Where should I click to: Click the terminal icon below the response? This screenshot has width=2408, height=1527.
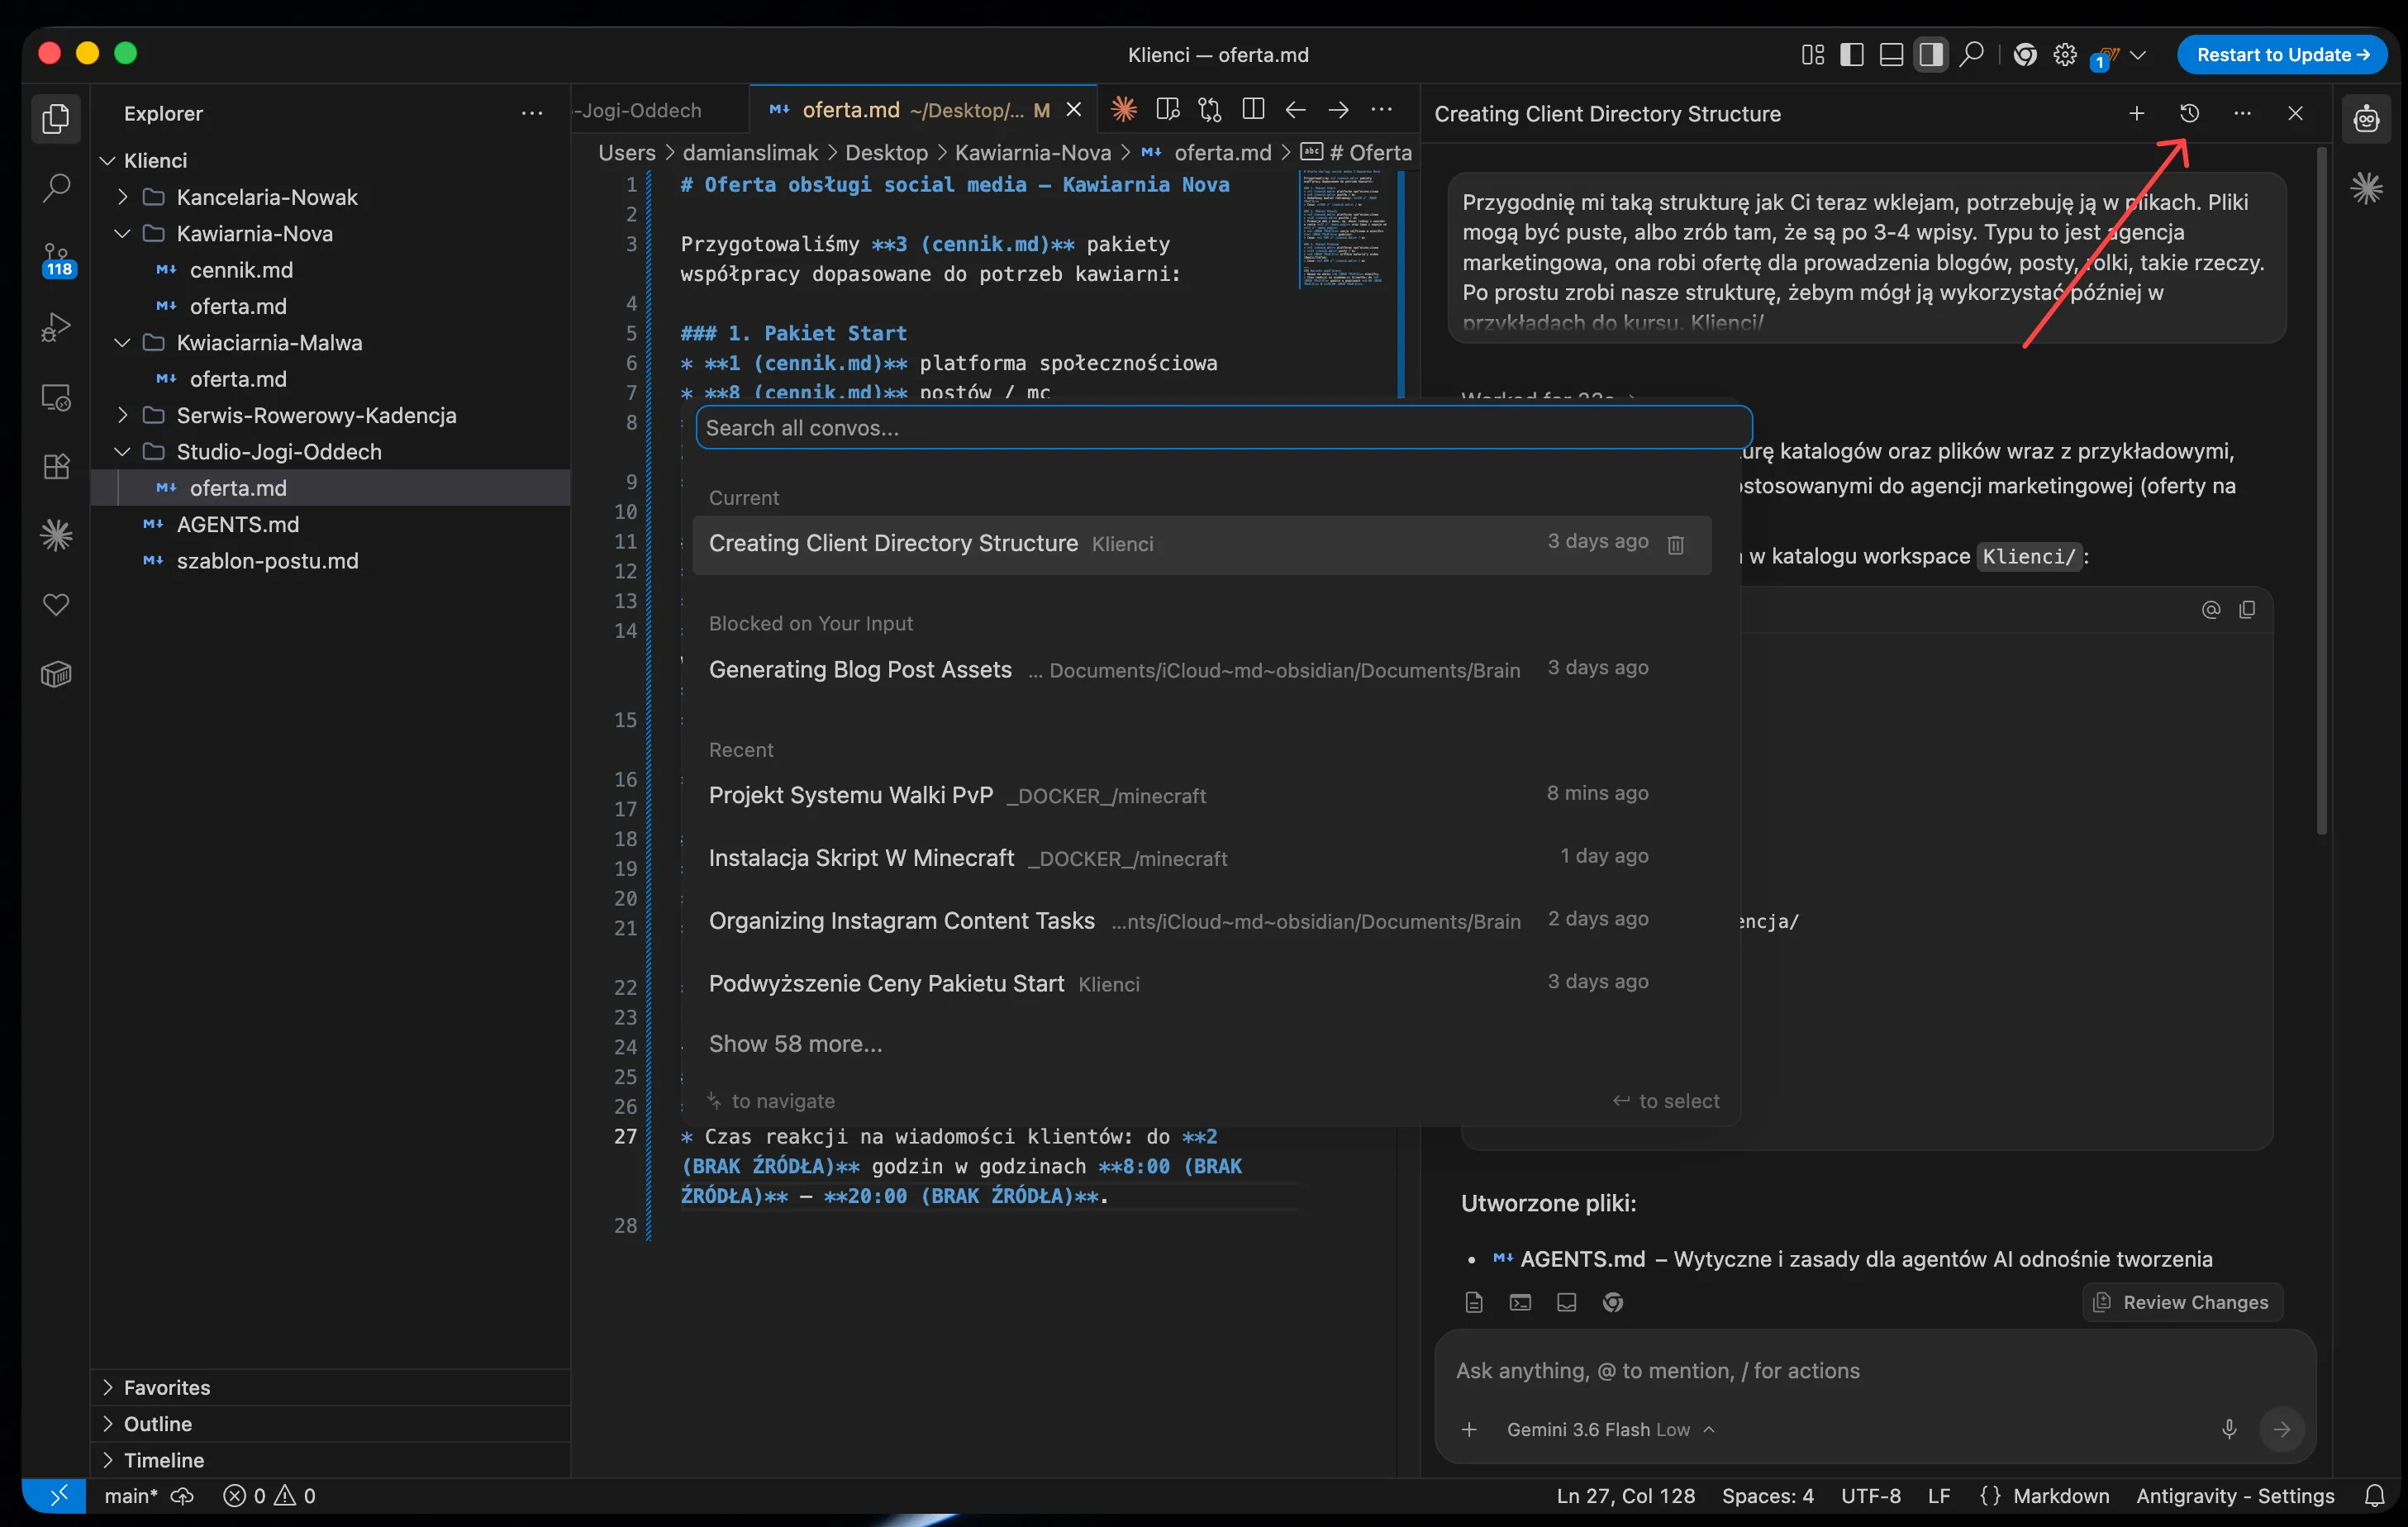click(1520, 1302)
